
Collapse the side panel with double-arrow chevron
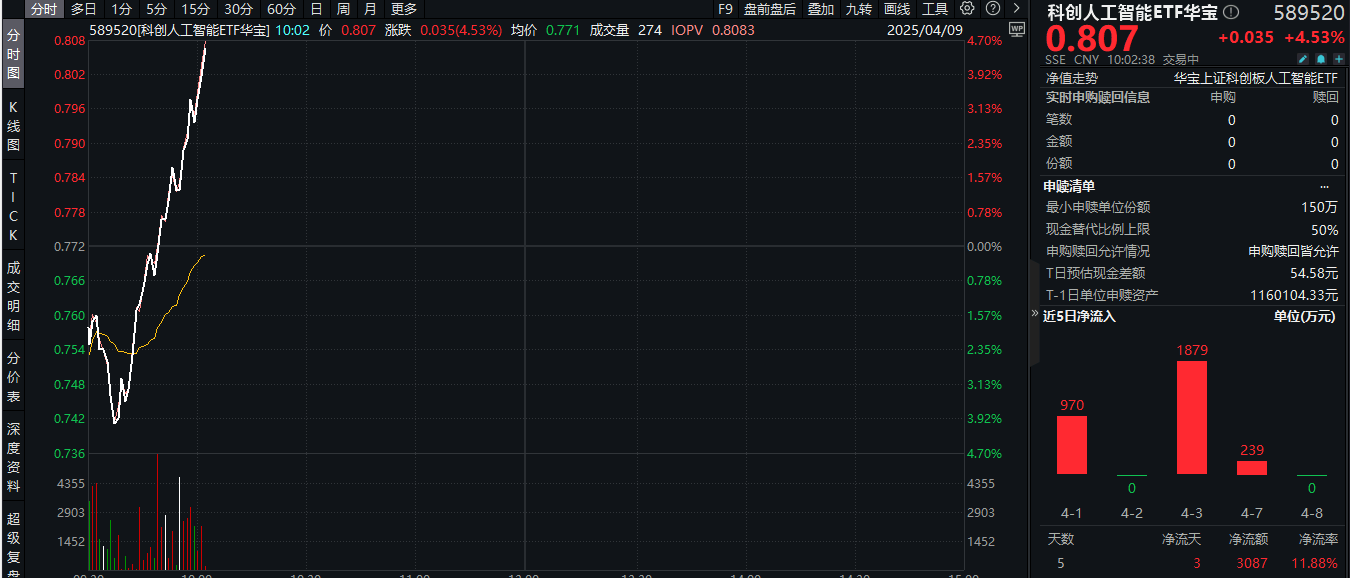[x=1036, y=315]
